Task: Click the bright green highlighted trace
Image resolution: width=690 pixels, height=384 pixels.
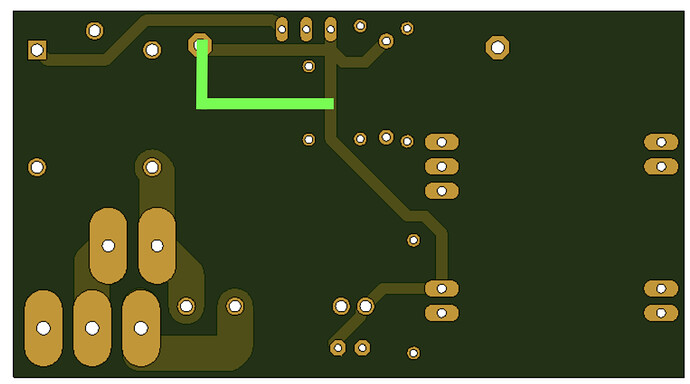Action: [x=264, y=103]
